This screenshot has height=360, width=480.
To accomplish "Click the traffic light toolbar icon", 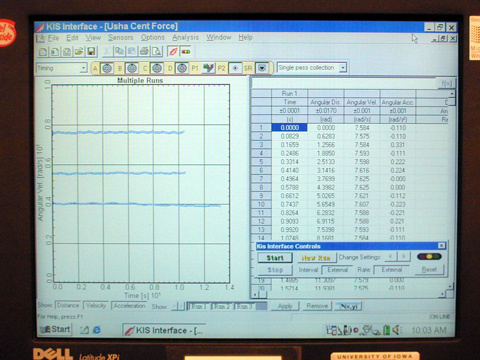I will point(186,52).
